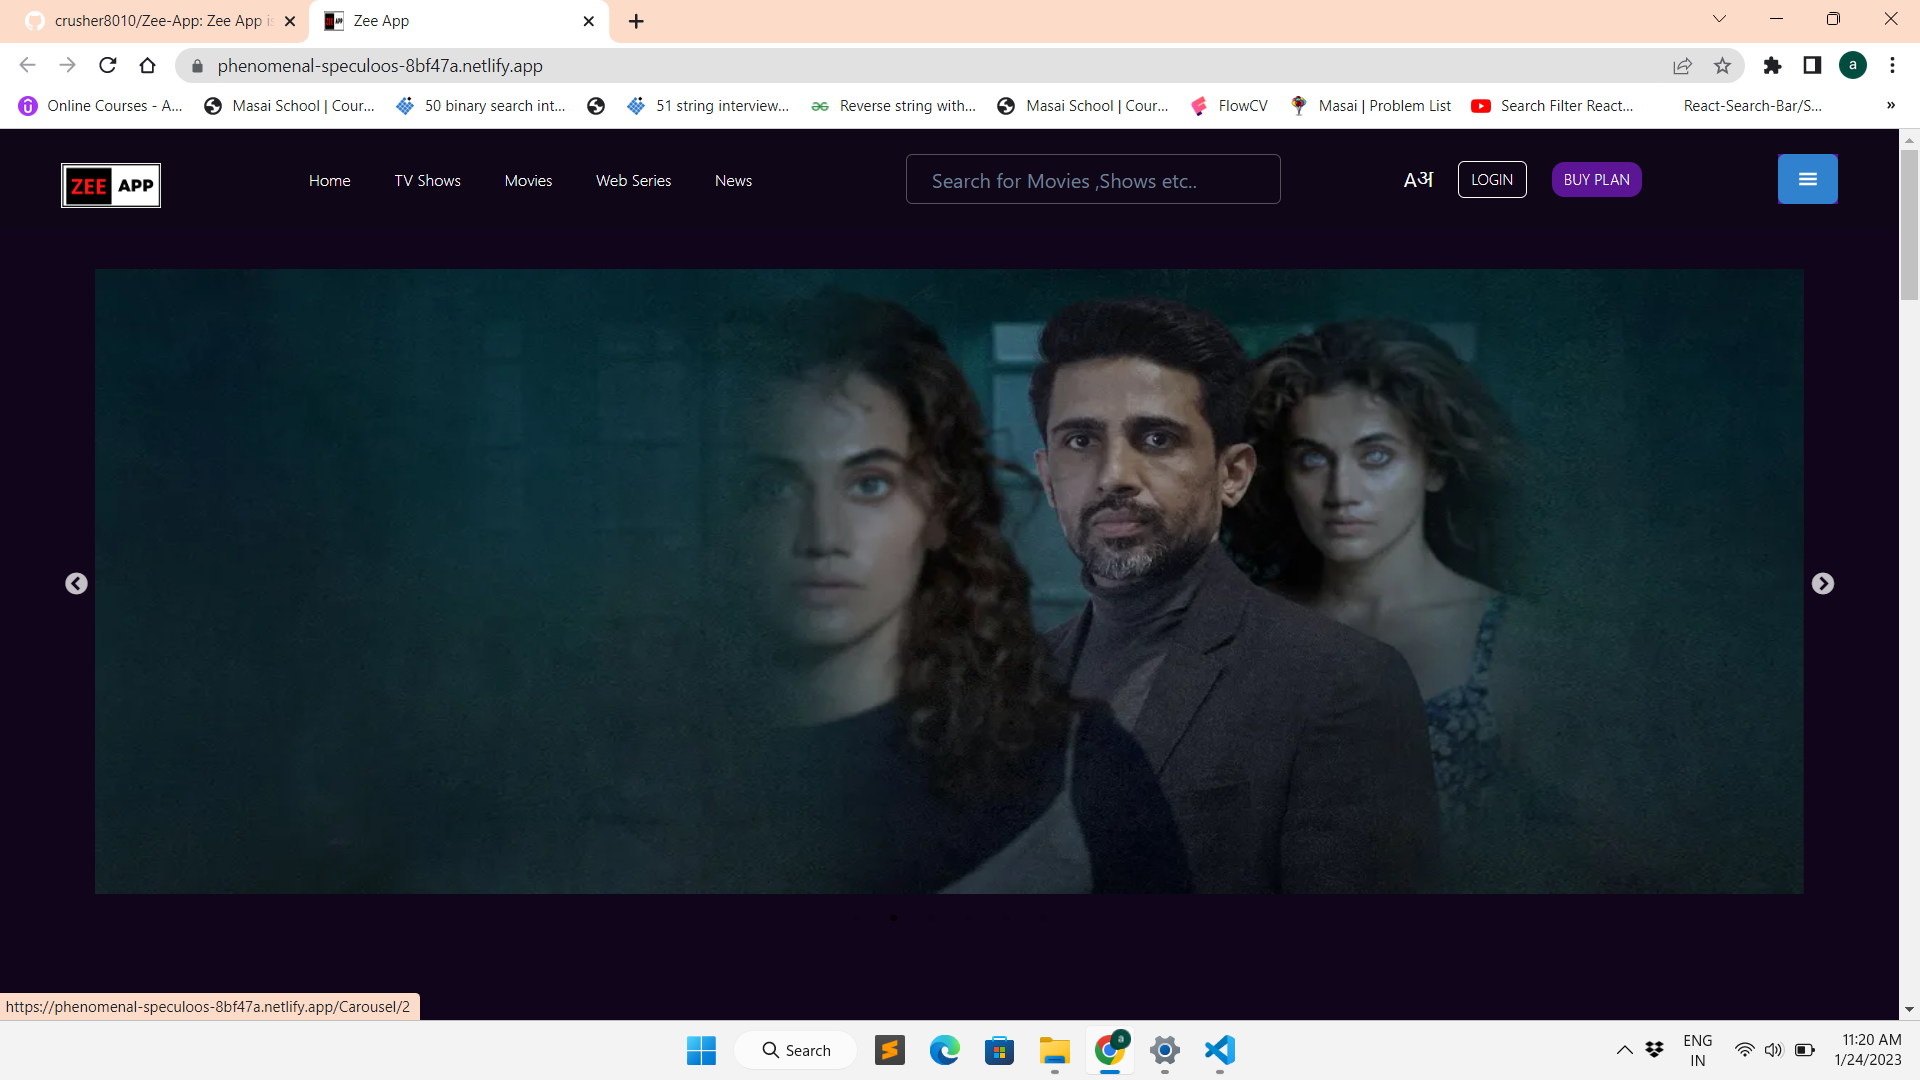1920x1080 pixels.
Task: Click the ZEE APP logo
Action: point(111,185)
